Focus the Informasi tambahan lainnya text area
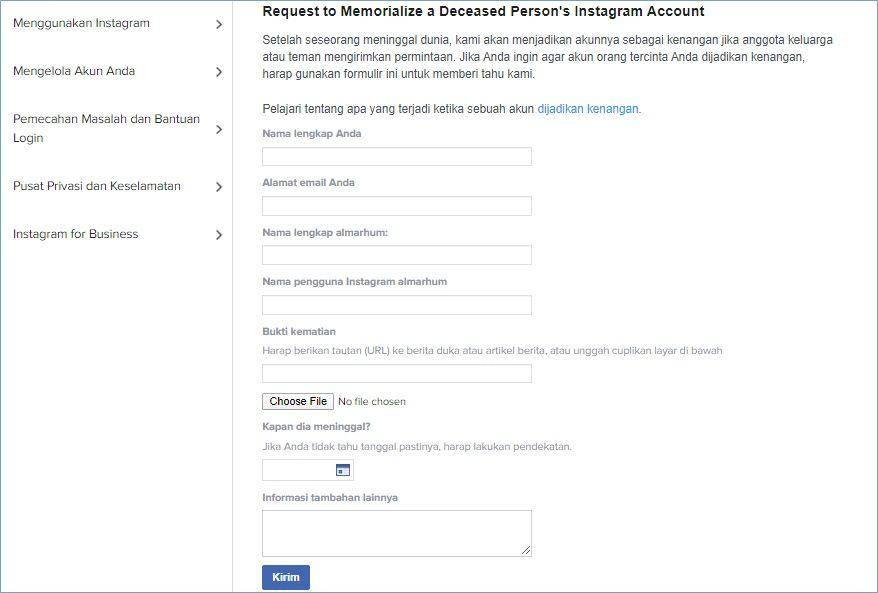The height and width of the screenshot is (593, 878). 397,534
